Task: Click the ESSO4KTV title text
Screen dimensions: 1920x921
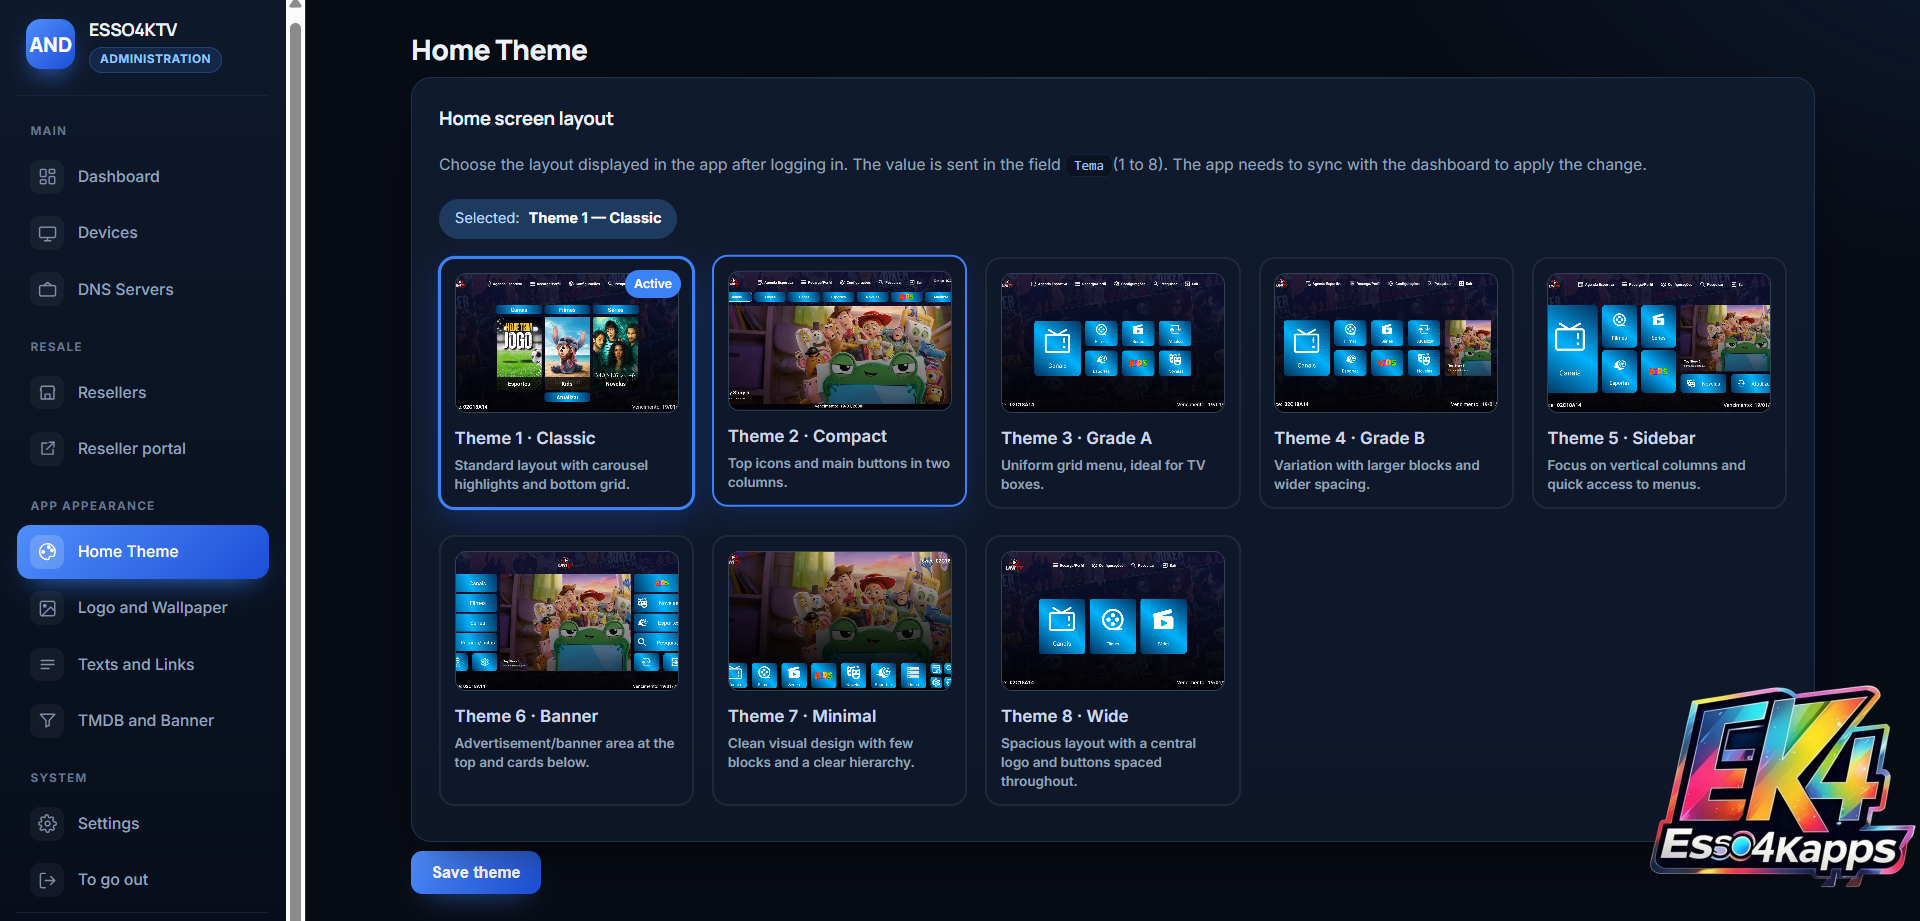Action: pyautogui.click(x=133, y=30)
